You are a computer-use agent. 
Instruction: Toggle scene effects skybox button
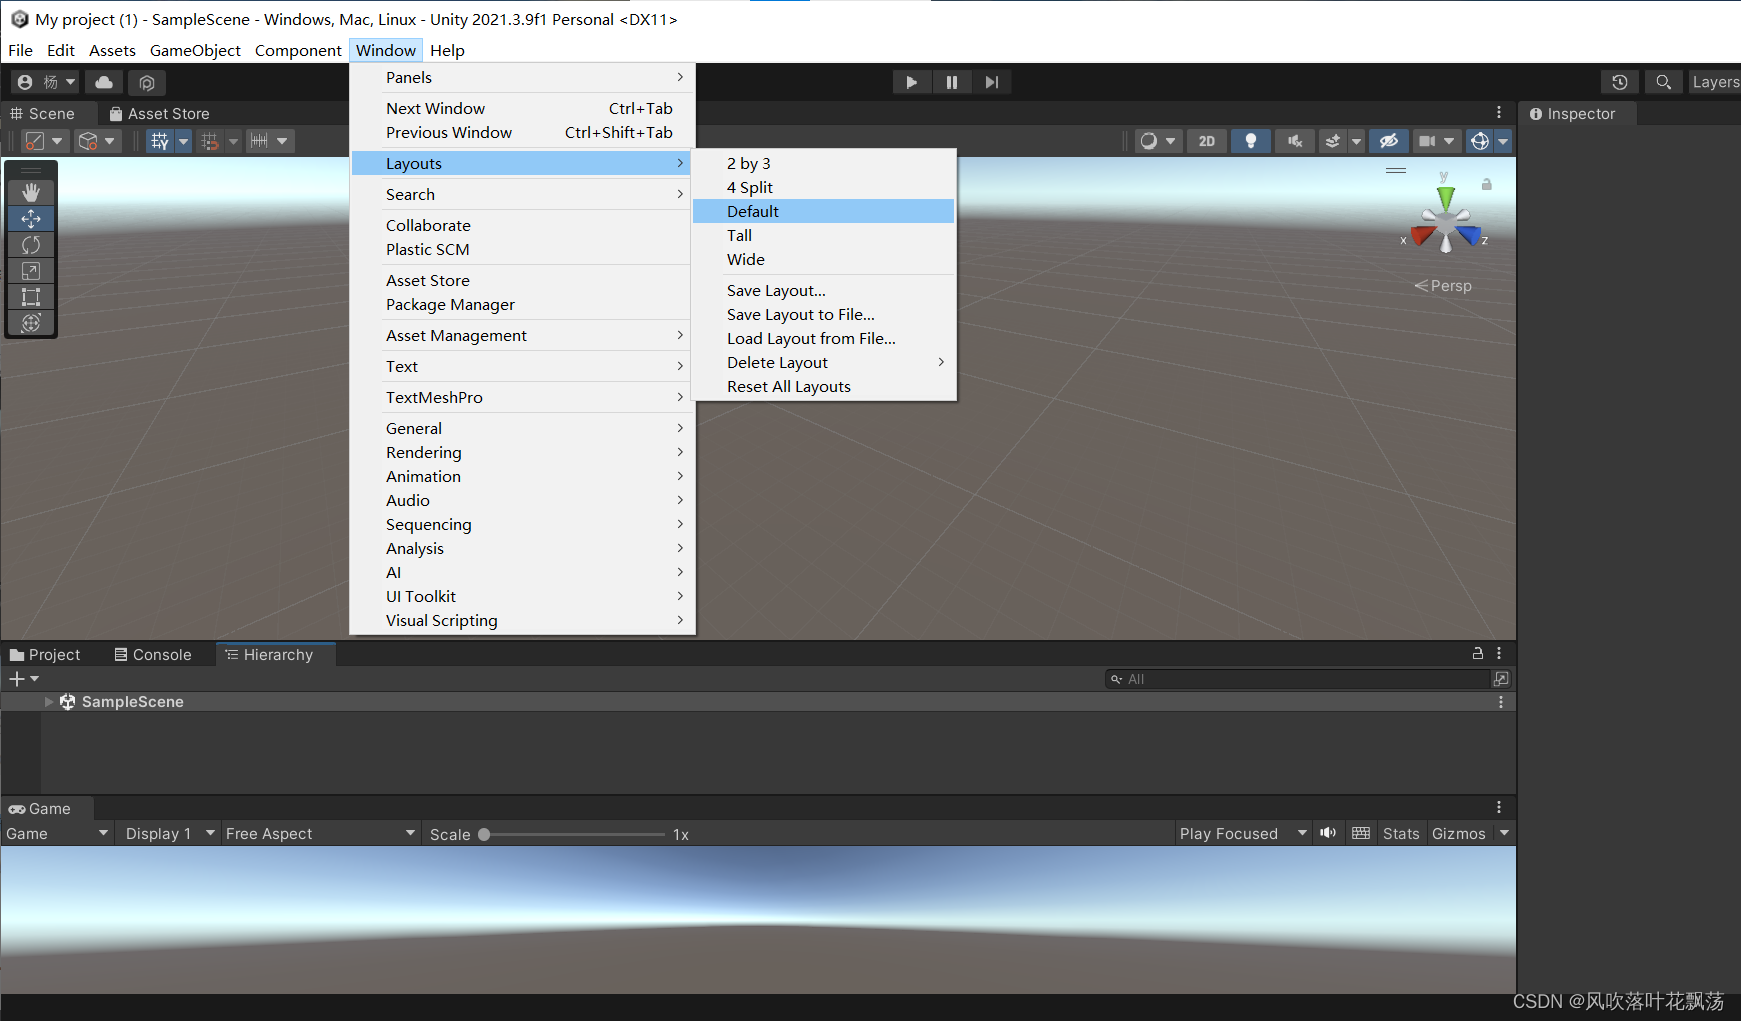pyautogui.click(x=1332, y=141)
